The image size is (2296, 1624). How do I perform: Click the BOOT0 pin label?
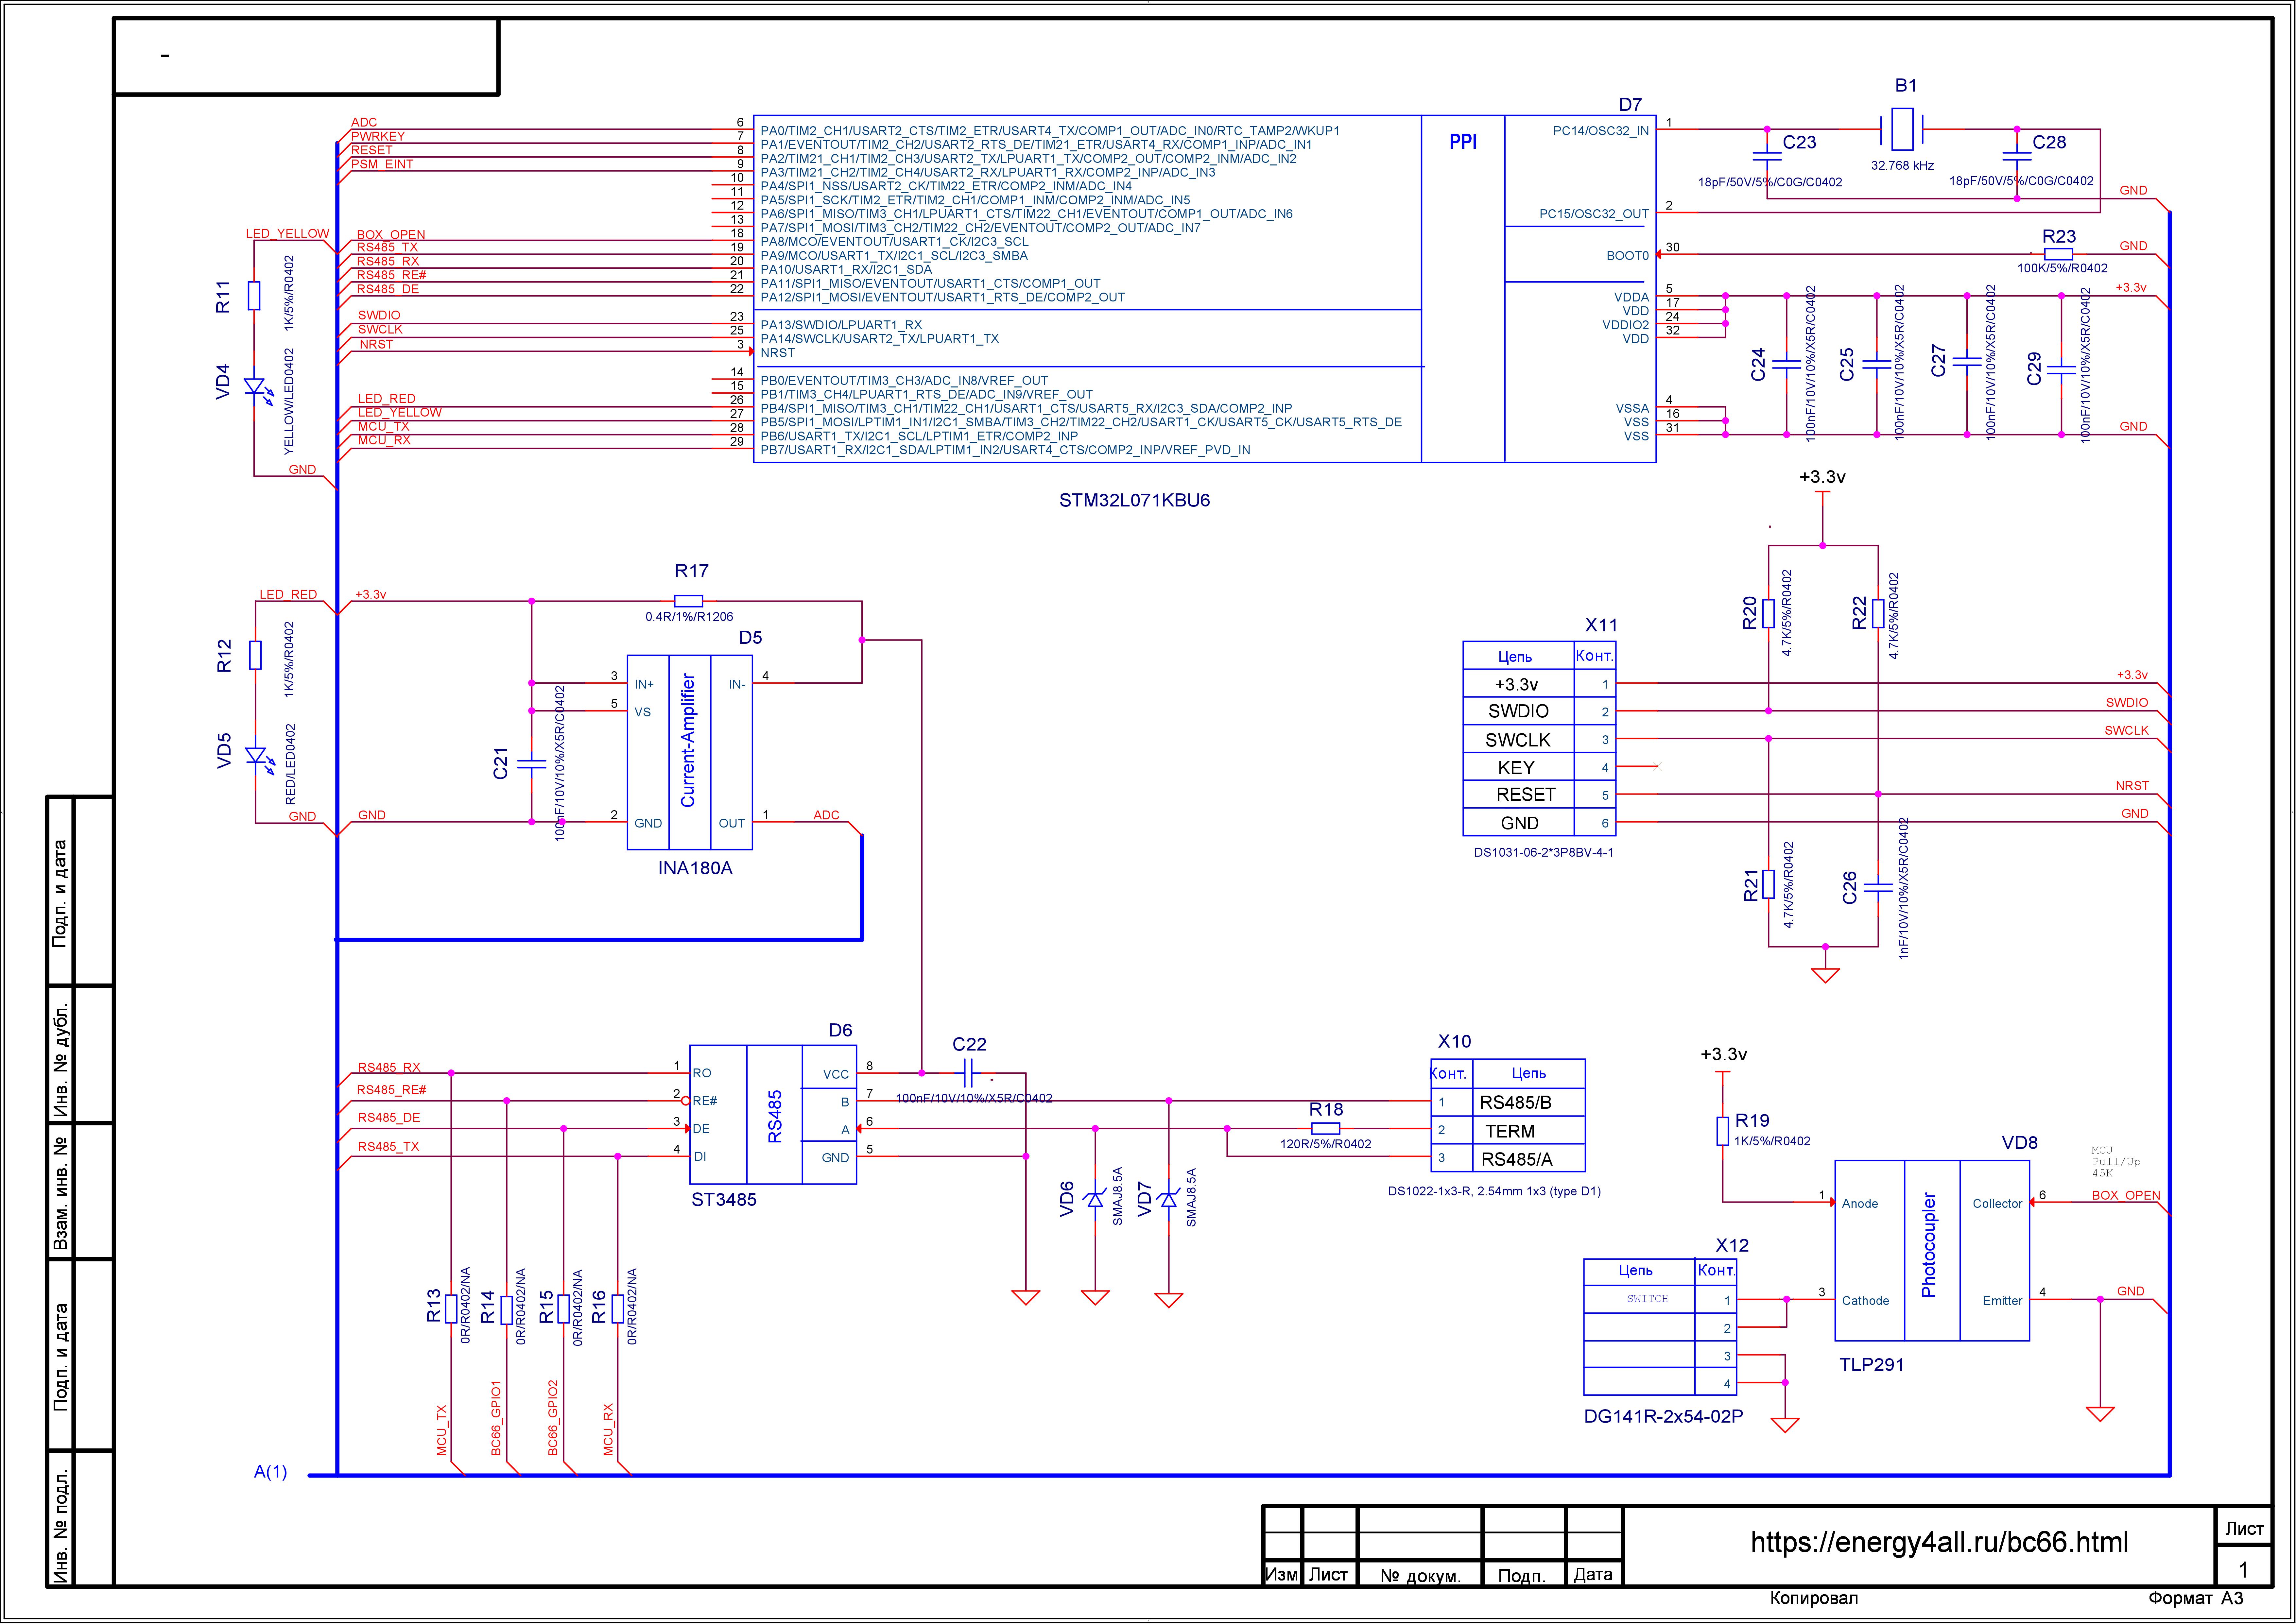[1628, 256]
